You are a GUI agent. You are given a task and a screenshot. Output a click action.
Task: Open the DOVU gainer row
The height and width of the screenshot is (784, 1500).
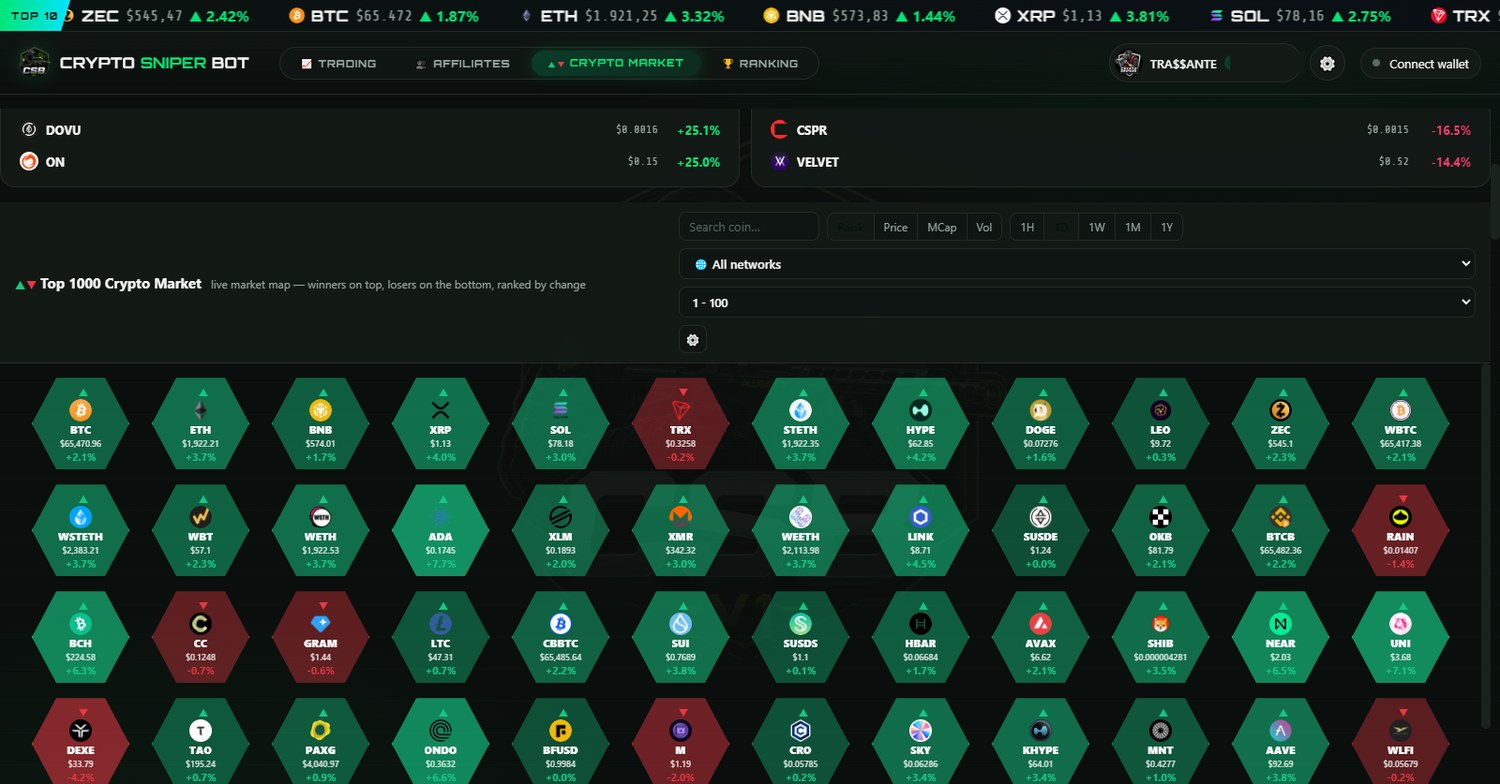point(370,130)
